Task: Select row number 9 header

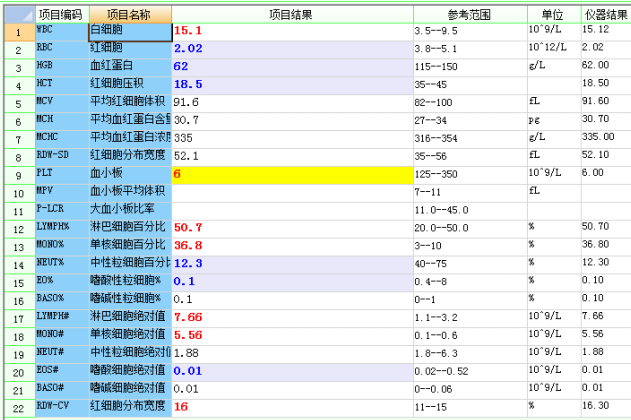Action: (x=17, y=174)
